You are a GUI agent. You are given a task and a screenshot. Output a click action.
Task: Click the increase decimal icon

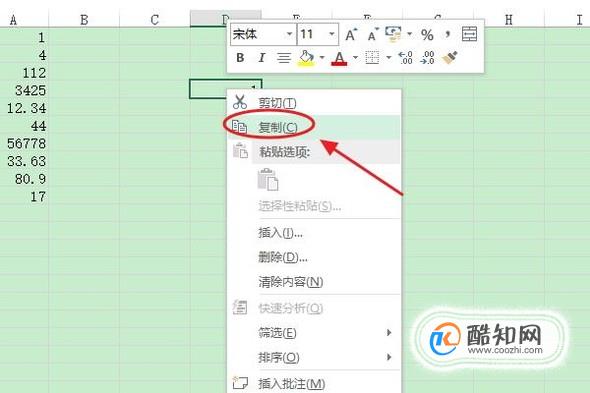[x=405, y=58]
